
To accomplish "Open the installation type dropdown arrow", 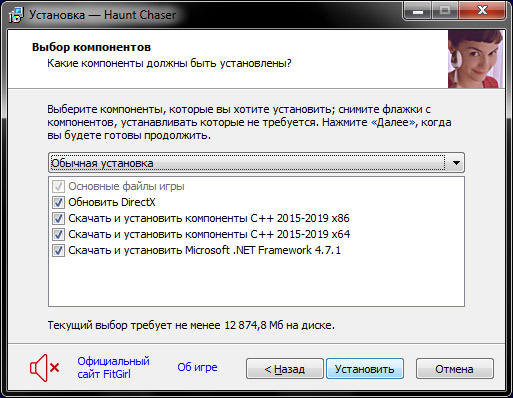I will (456, 163).
